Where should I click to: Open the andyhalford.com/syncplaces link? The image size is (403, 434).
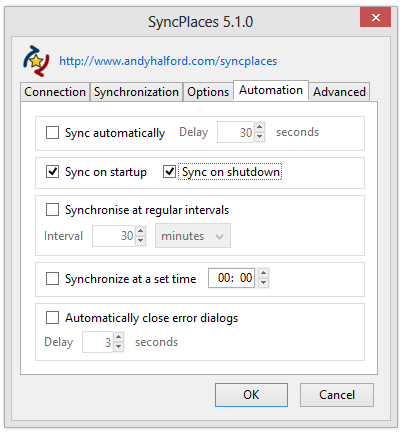coord(168,61)
